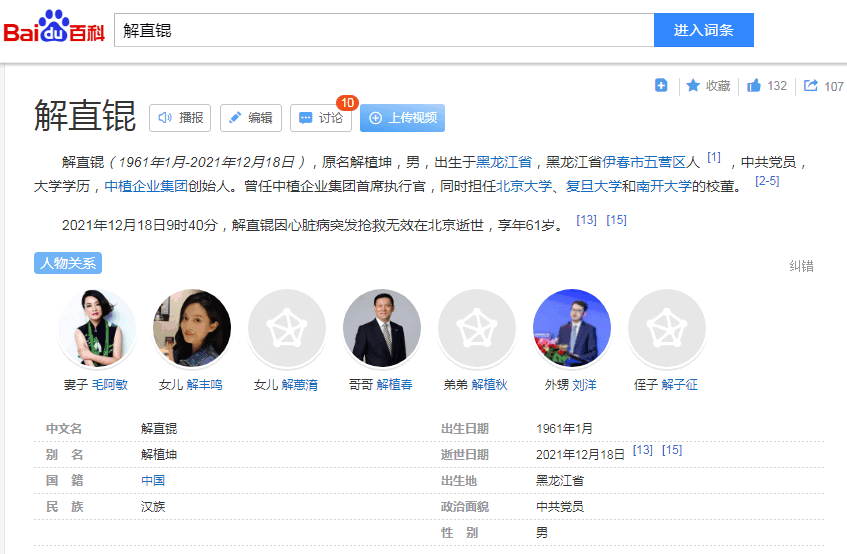Open the 解植秋 name link
Image resolution: width=847 pixels, height=554 pixels.
point(490,384)
